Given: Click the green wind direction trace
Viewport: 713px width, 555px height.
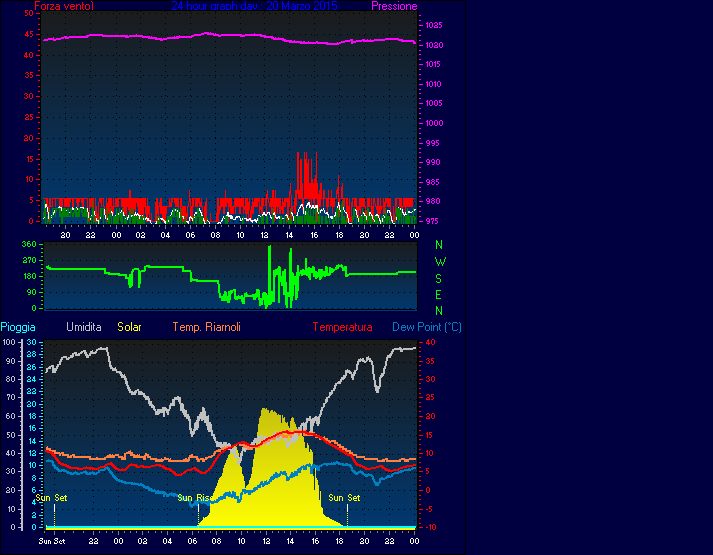Looking at the screenshot, I should pos(160,268).
